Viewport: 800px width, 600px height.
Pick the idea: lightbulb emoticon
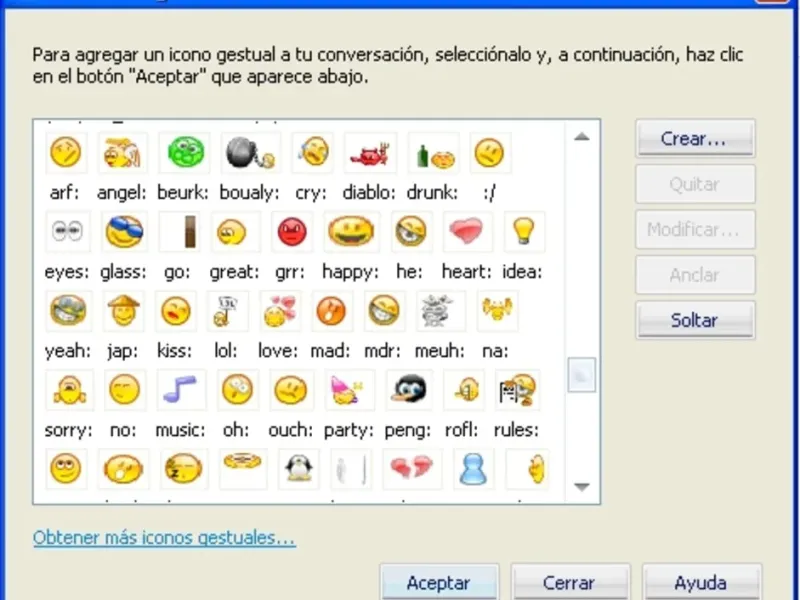pyautogui.click(x=524, y=232)
